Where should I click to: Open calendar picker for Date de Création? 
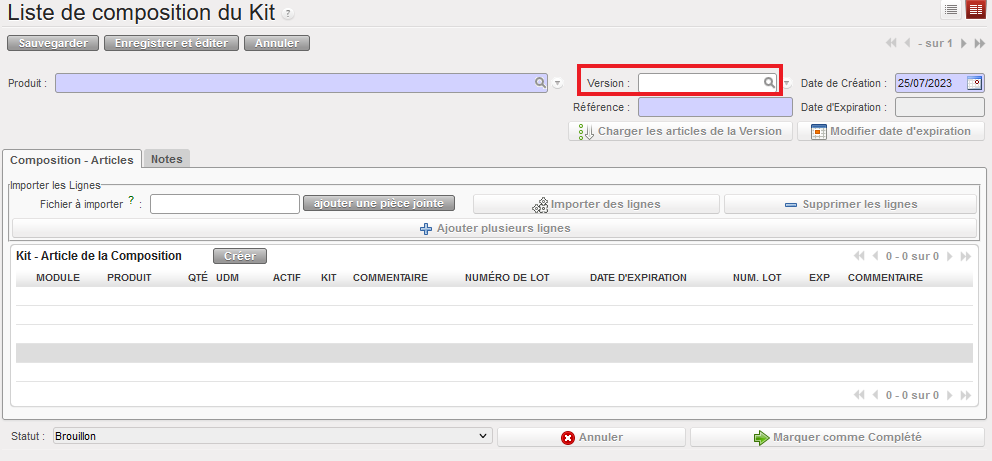click(x=975, y=83)
